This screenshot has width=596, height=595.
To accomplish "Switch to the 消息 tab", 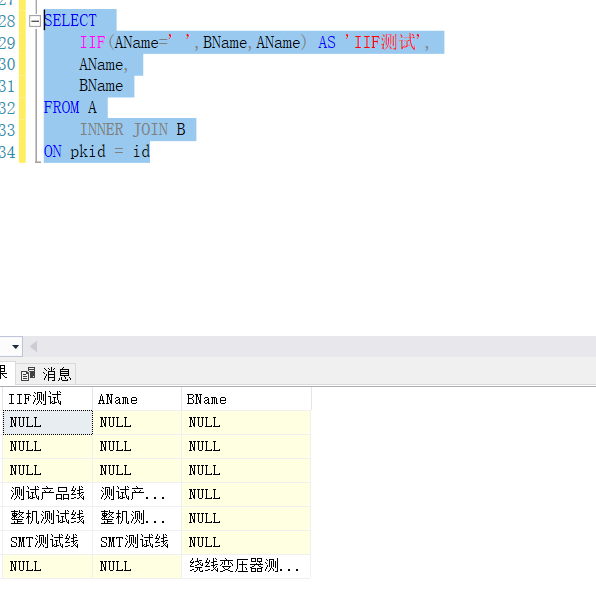I will [46, 374].
